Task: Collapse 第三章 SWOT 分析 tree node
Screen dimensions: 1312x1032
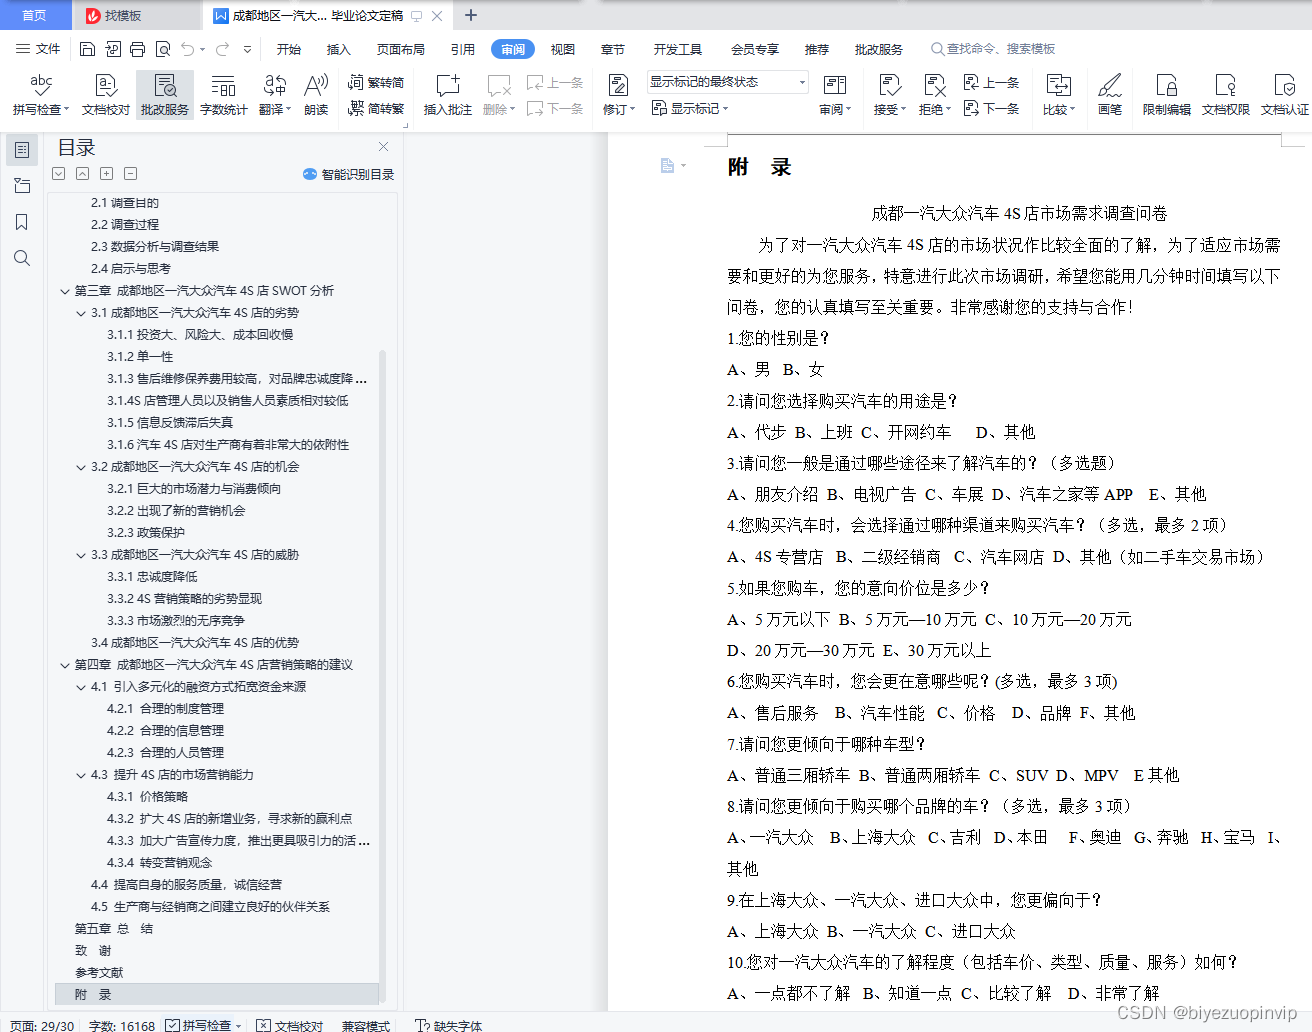Action: click(65, 291)
